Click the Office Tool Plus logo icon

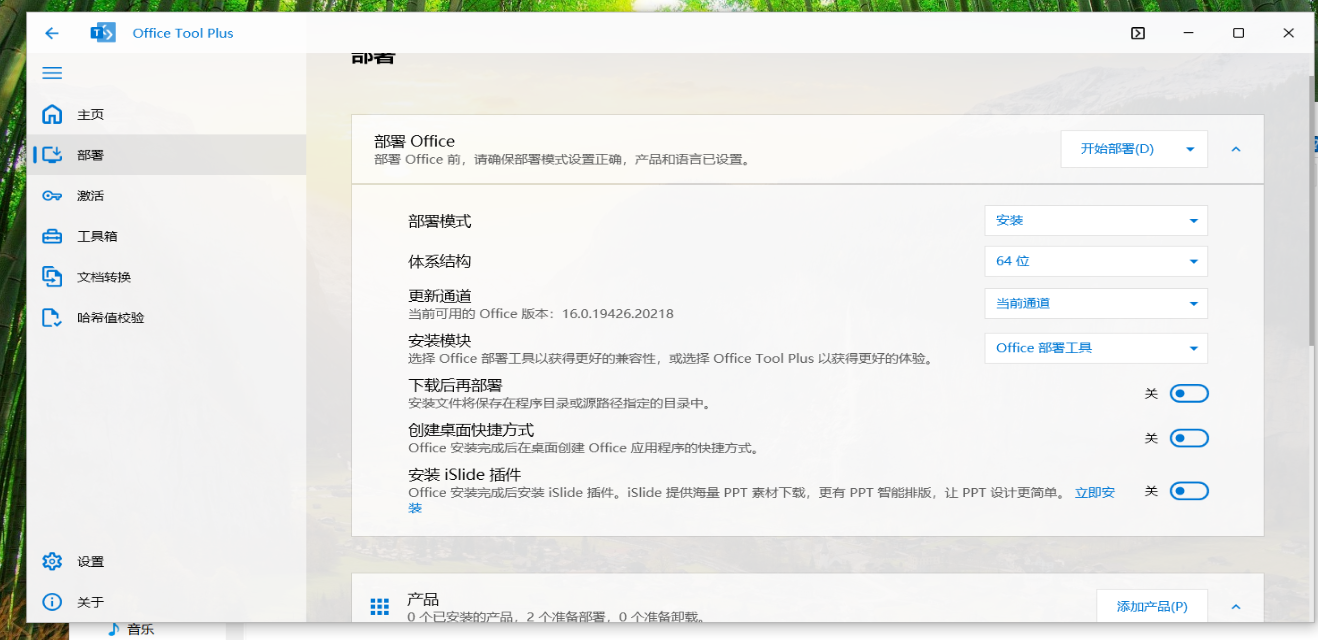pos(103,33)
